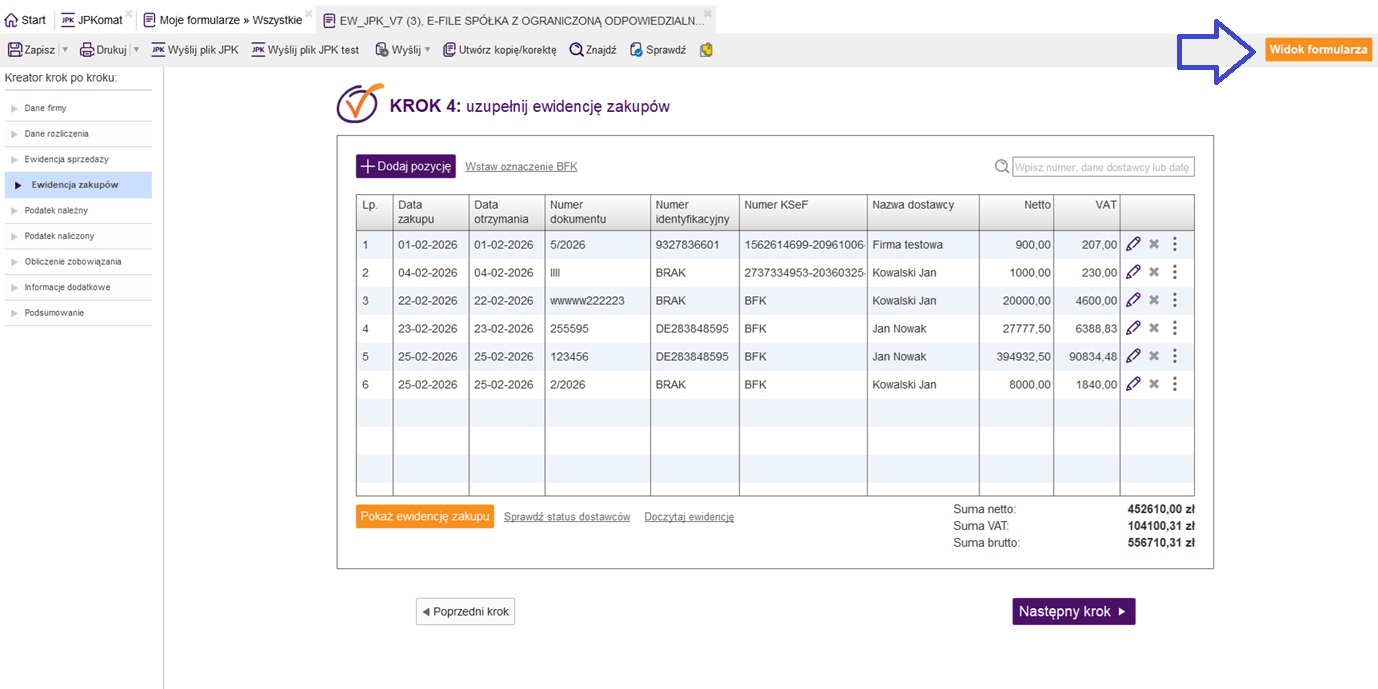Expand the dropdown arrow next to Zapisz
Viewport: 1378px width, 689px height.
(x=65, y=50)
